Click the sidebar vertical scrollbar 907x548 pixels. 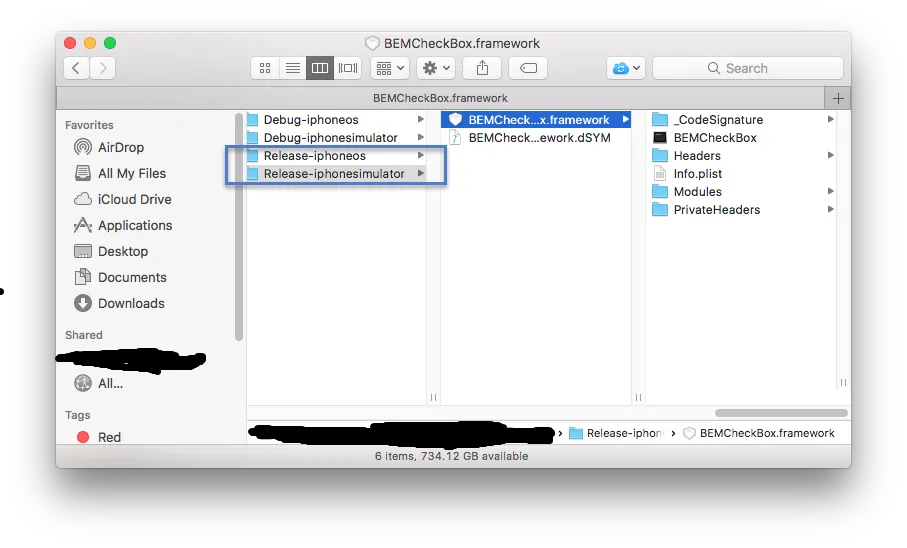click(x=239, y=227)
